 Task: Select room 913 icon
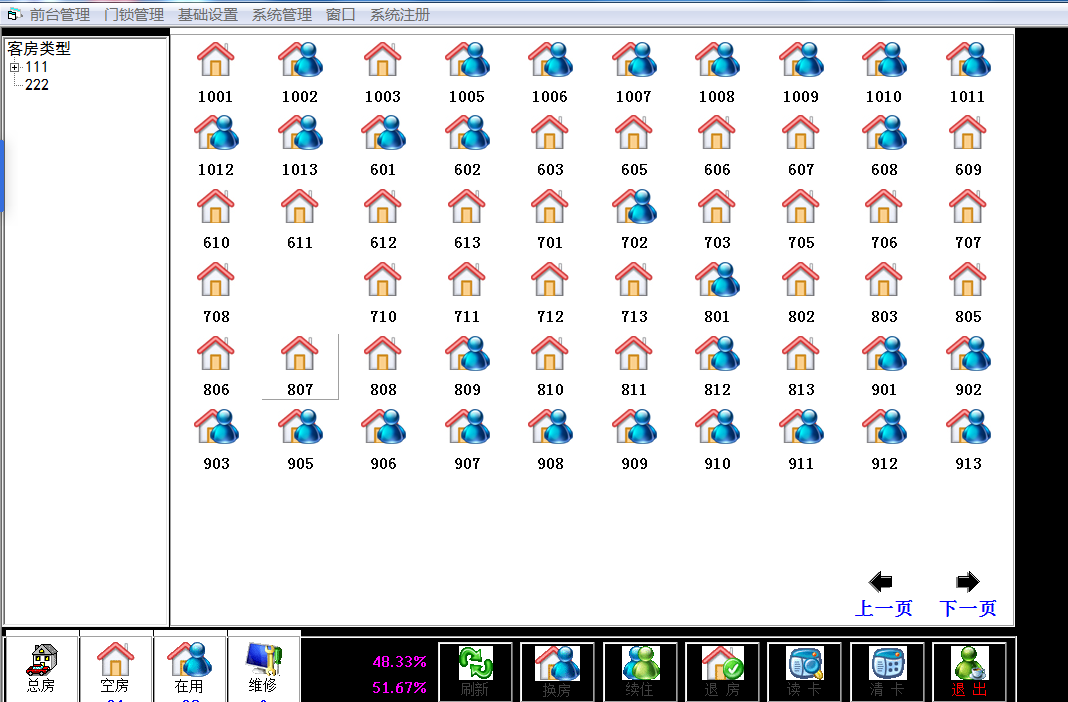968,427
